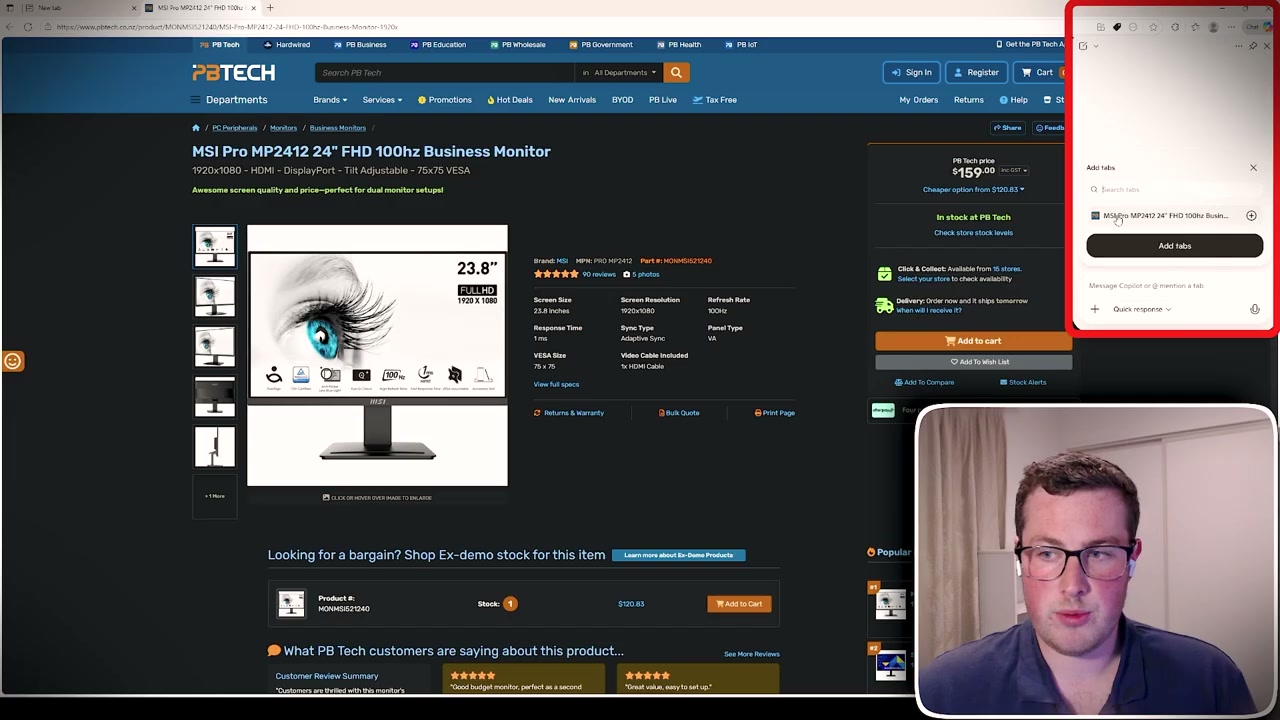Add the ex-demo MONMSI521240 unit to cart
1280x720 pixels.
pyautogui.click(x=739, y=604)
